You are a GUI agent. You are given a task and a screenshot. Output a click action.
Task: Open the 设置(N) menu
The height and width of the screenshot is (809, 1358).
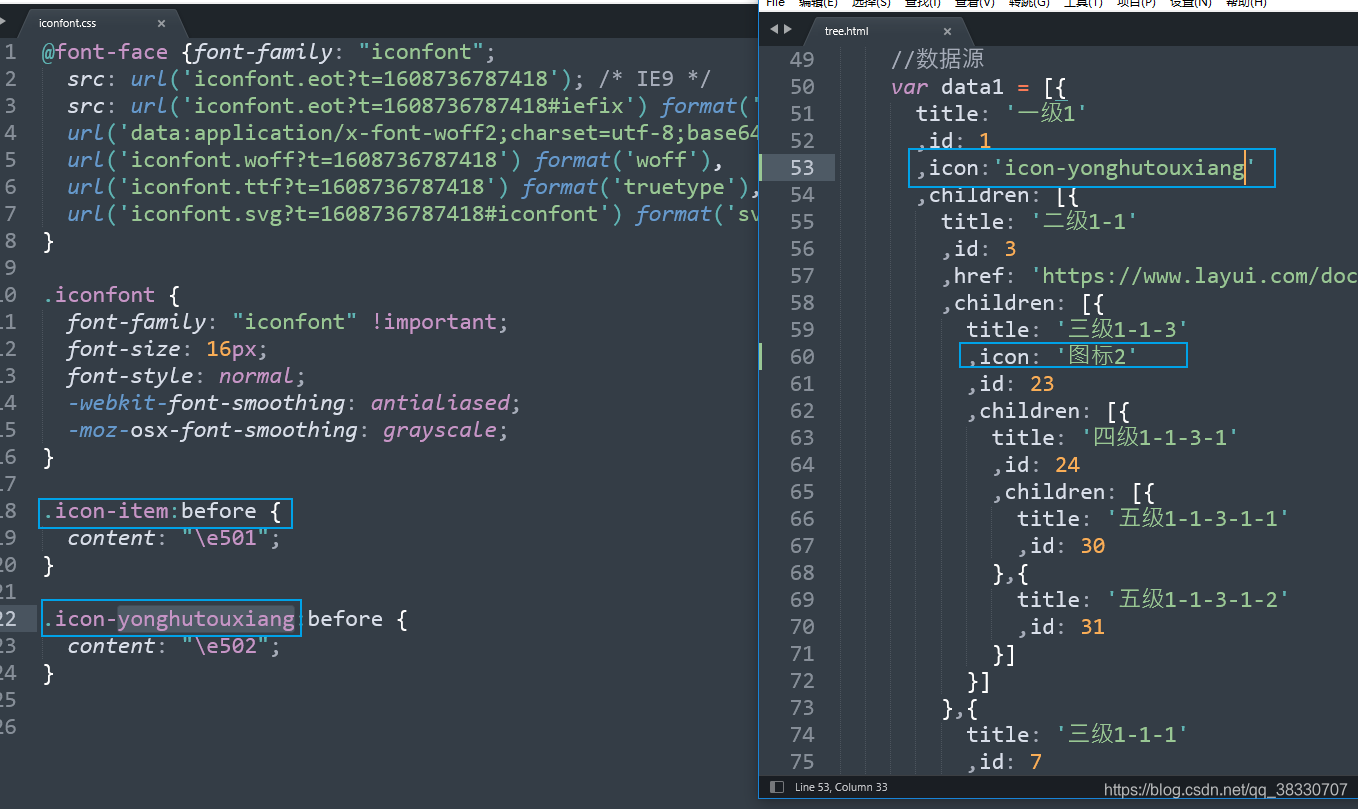(1190, 3)
